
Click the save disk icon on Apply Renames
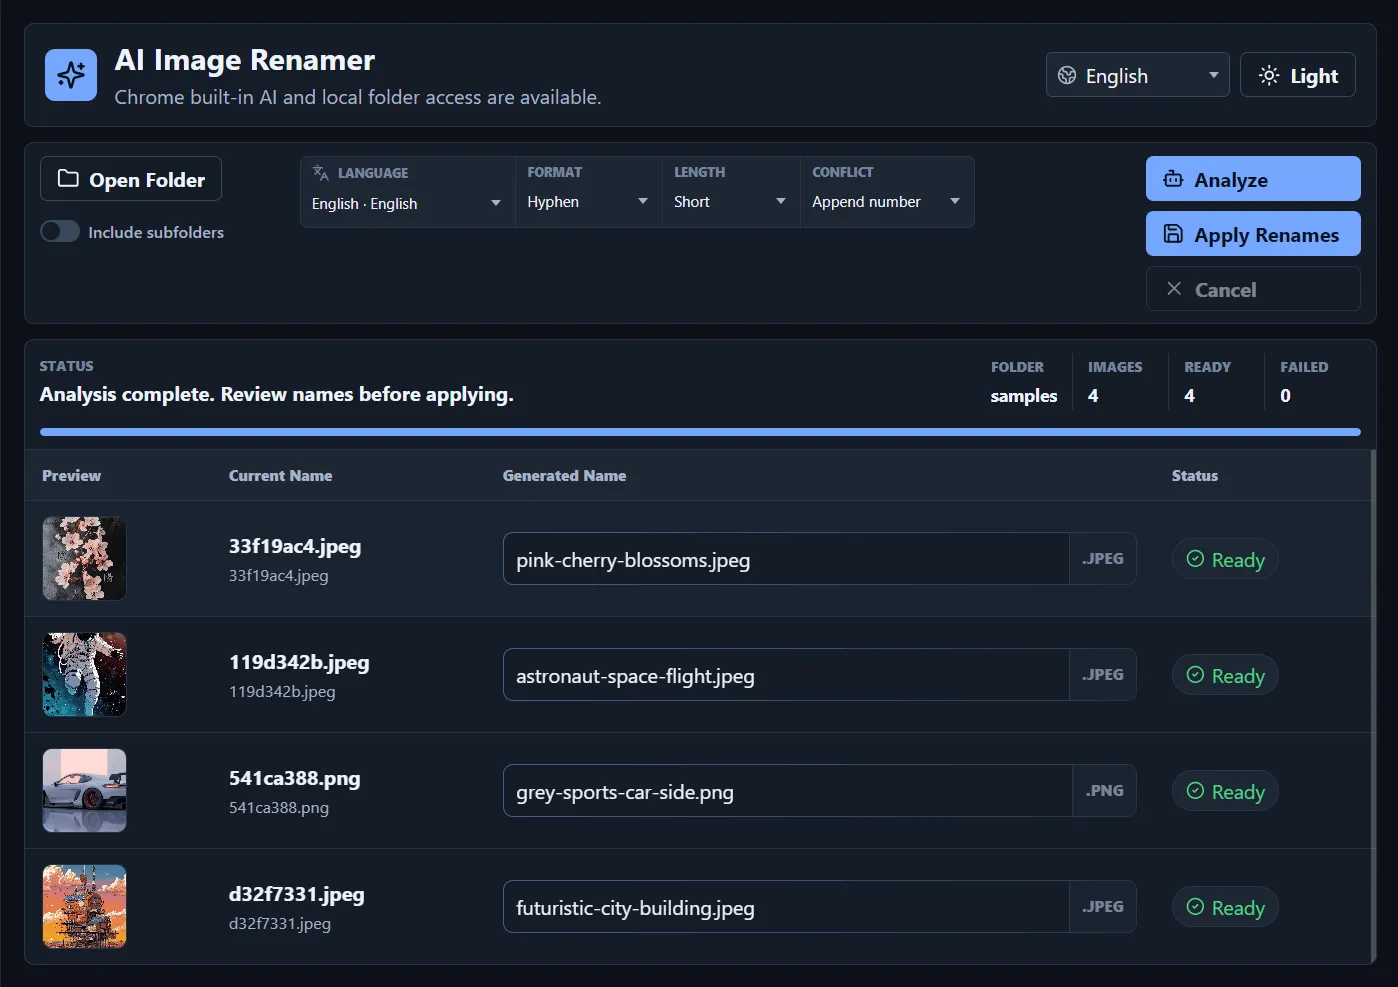click(1173, 234)
